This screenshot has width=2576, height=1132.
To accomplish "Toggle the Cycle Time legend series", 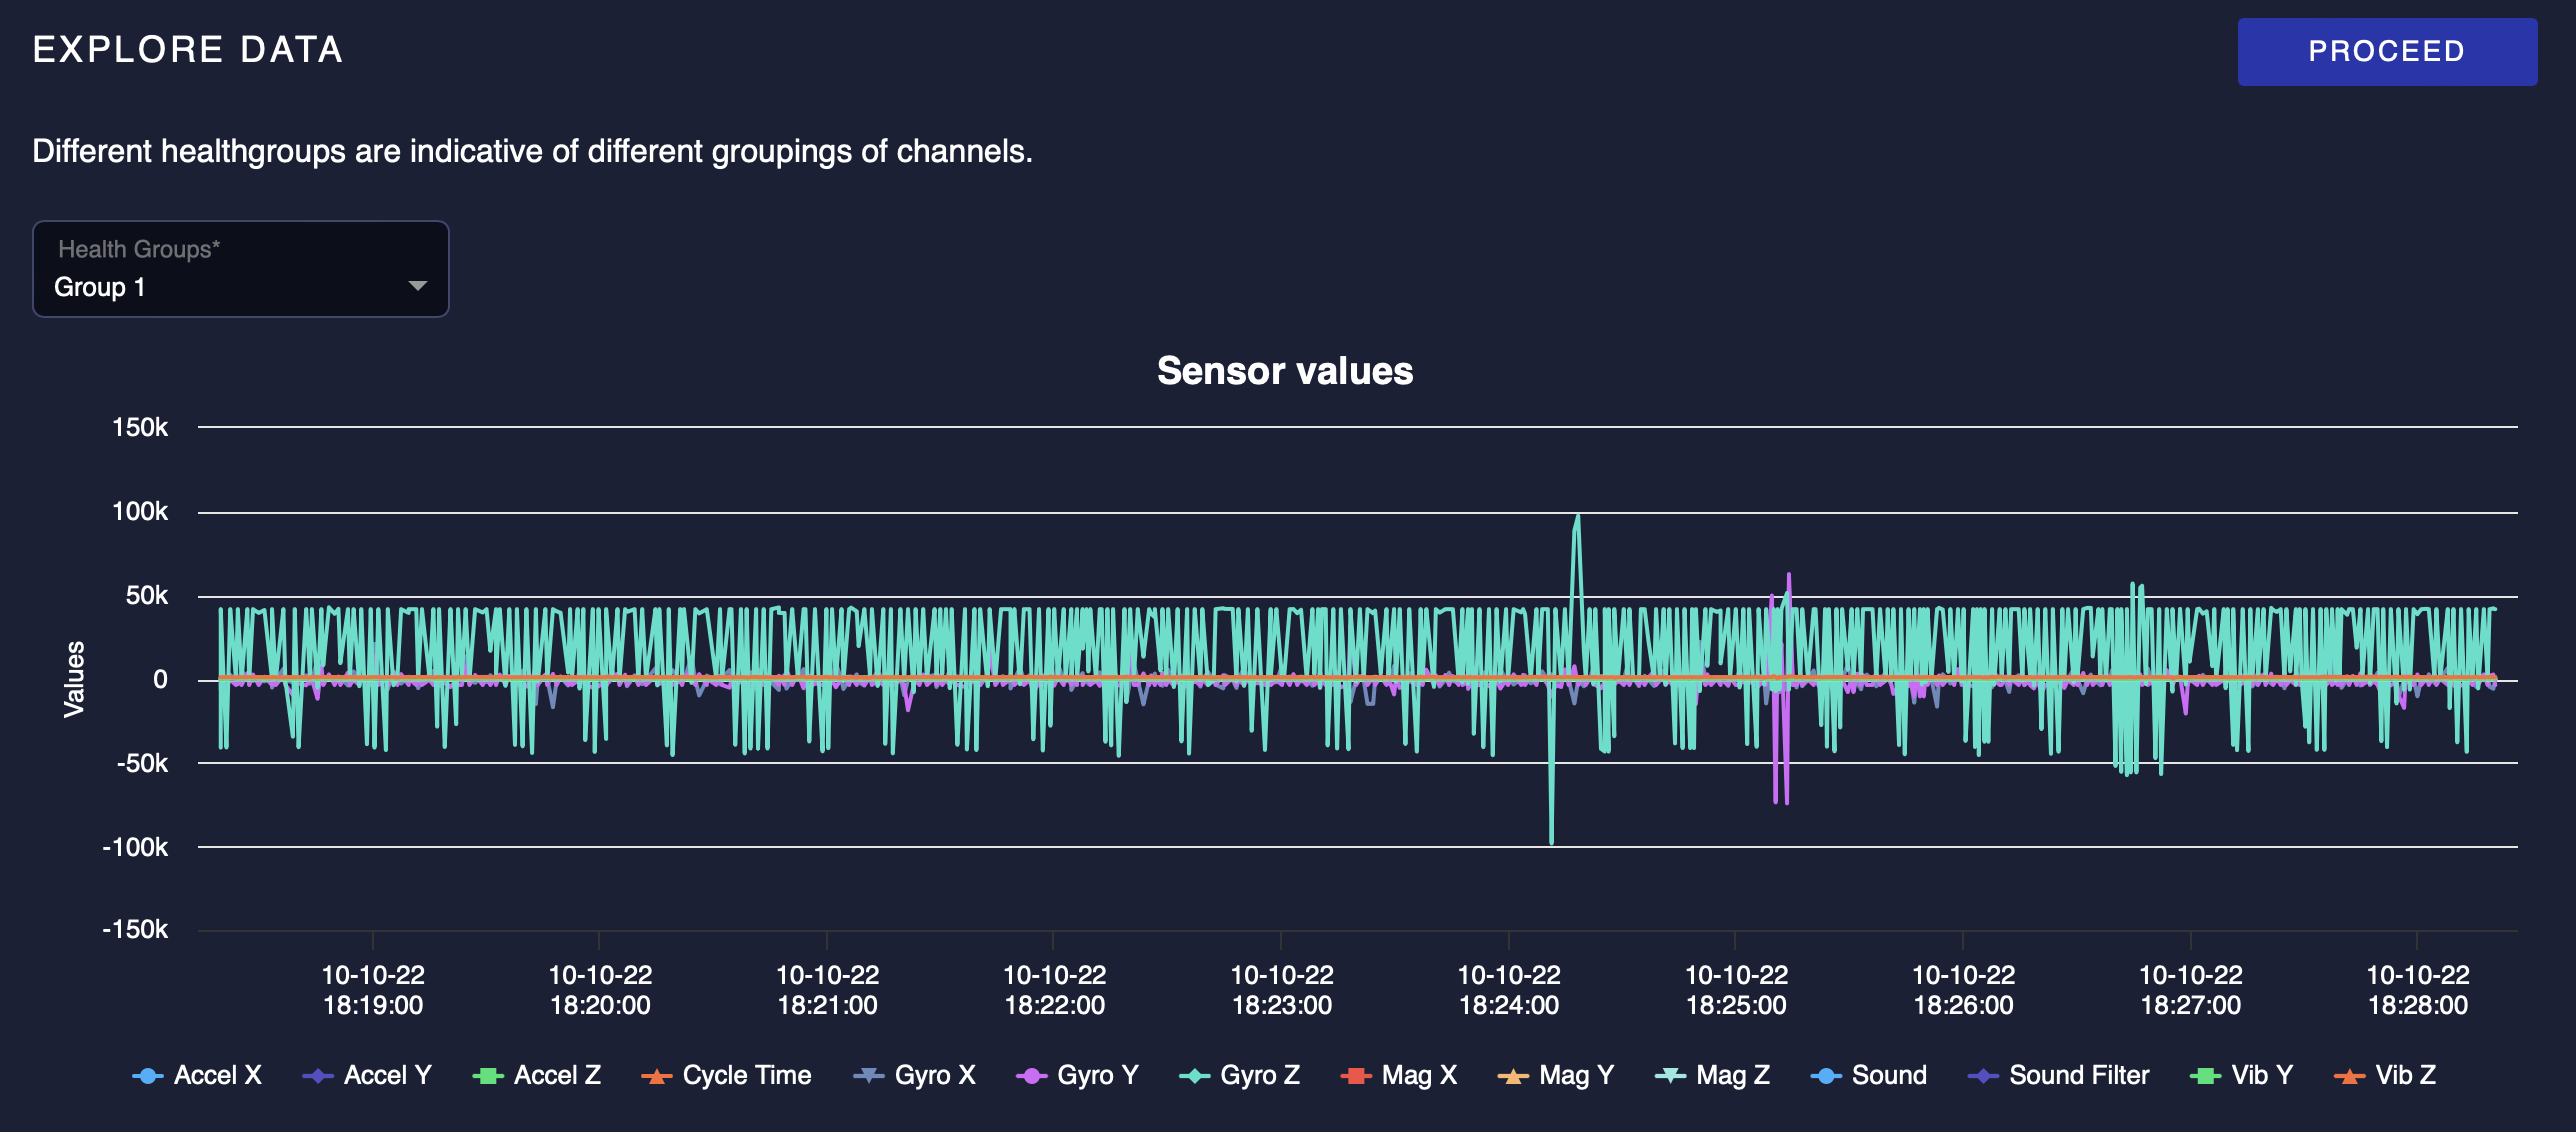I will click(x=726, y=1075).
